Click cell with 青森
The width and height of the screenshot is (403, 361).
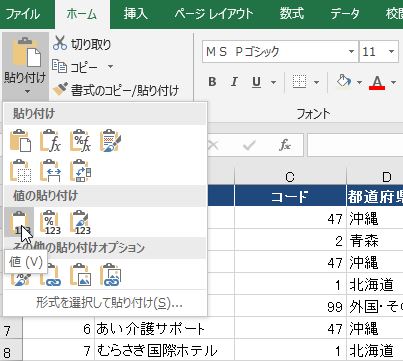point(375,241)
